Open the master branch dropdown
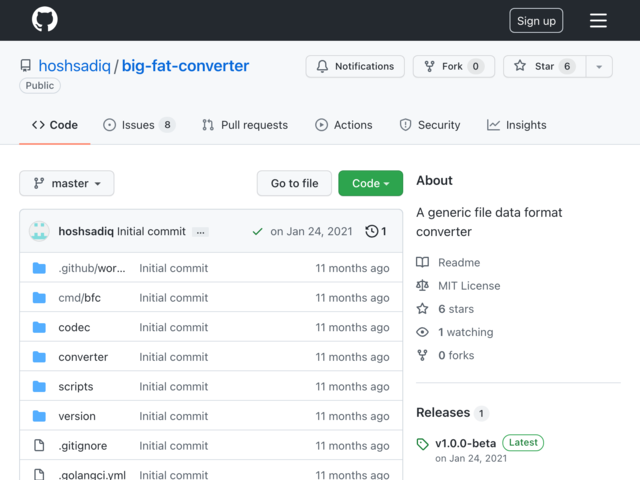Viewport: 640px width, 480px height. point(67,183)
